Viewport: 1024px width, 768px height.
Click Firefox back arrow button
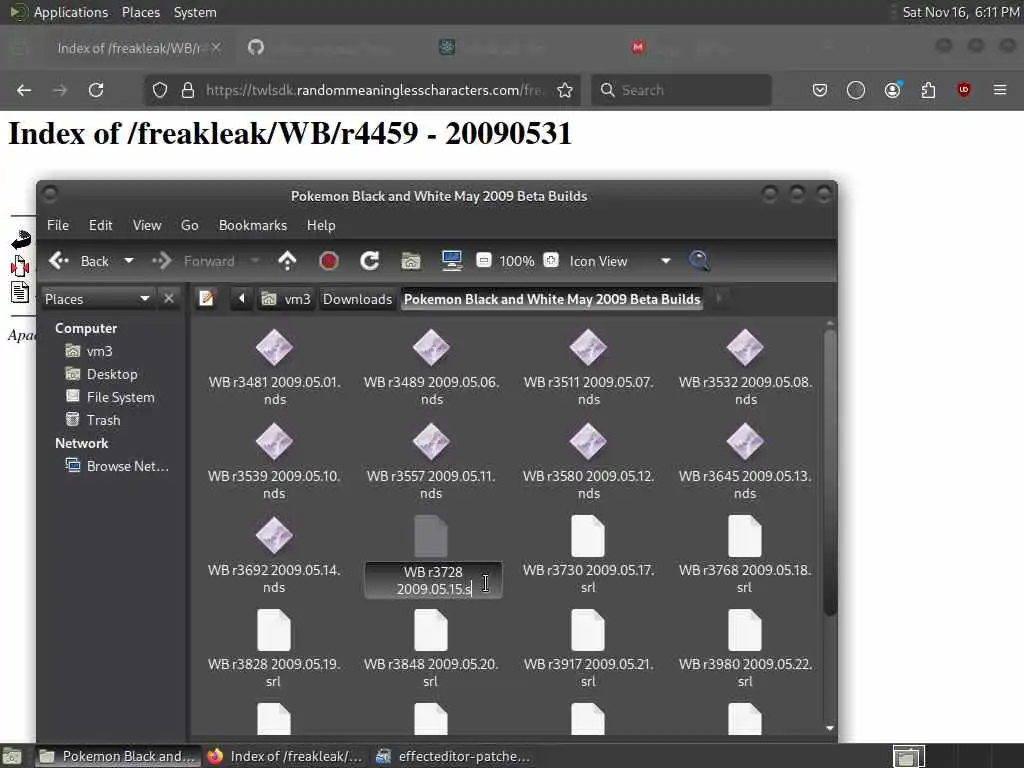(x=24, y=90)
